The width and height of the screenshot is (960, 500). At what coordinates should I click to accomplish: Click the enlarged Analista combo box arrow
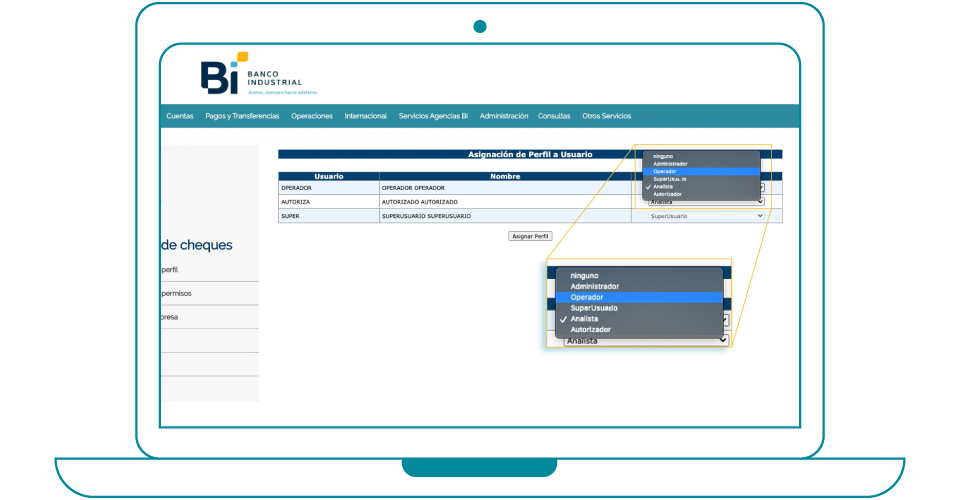coord(722,340)
